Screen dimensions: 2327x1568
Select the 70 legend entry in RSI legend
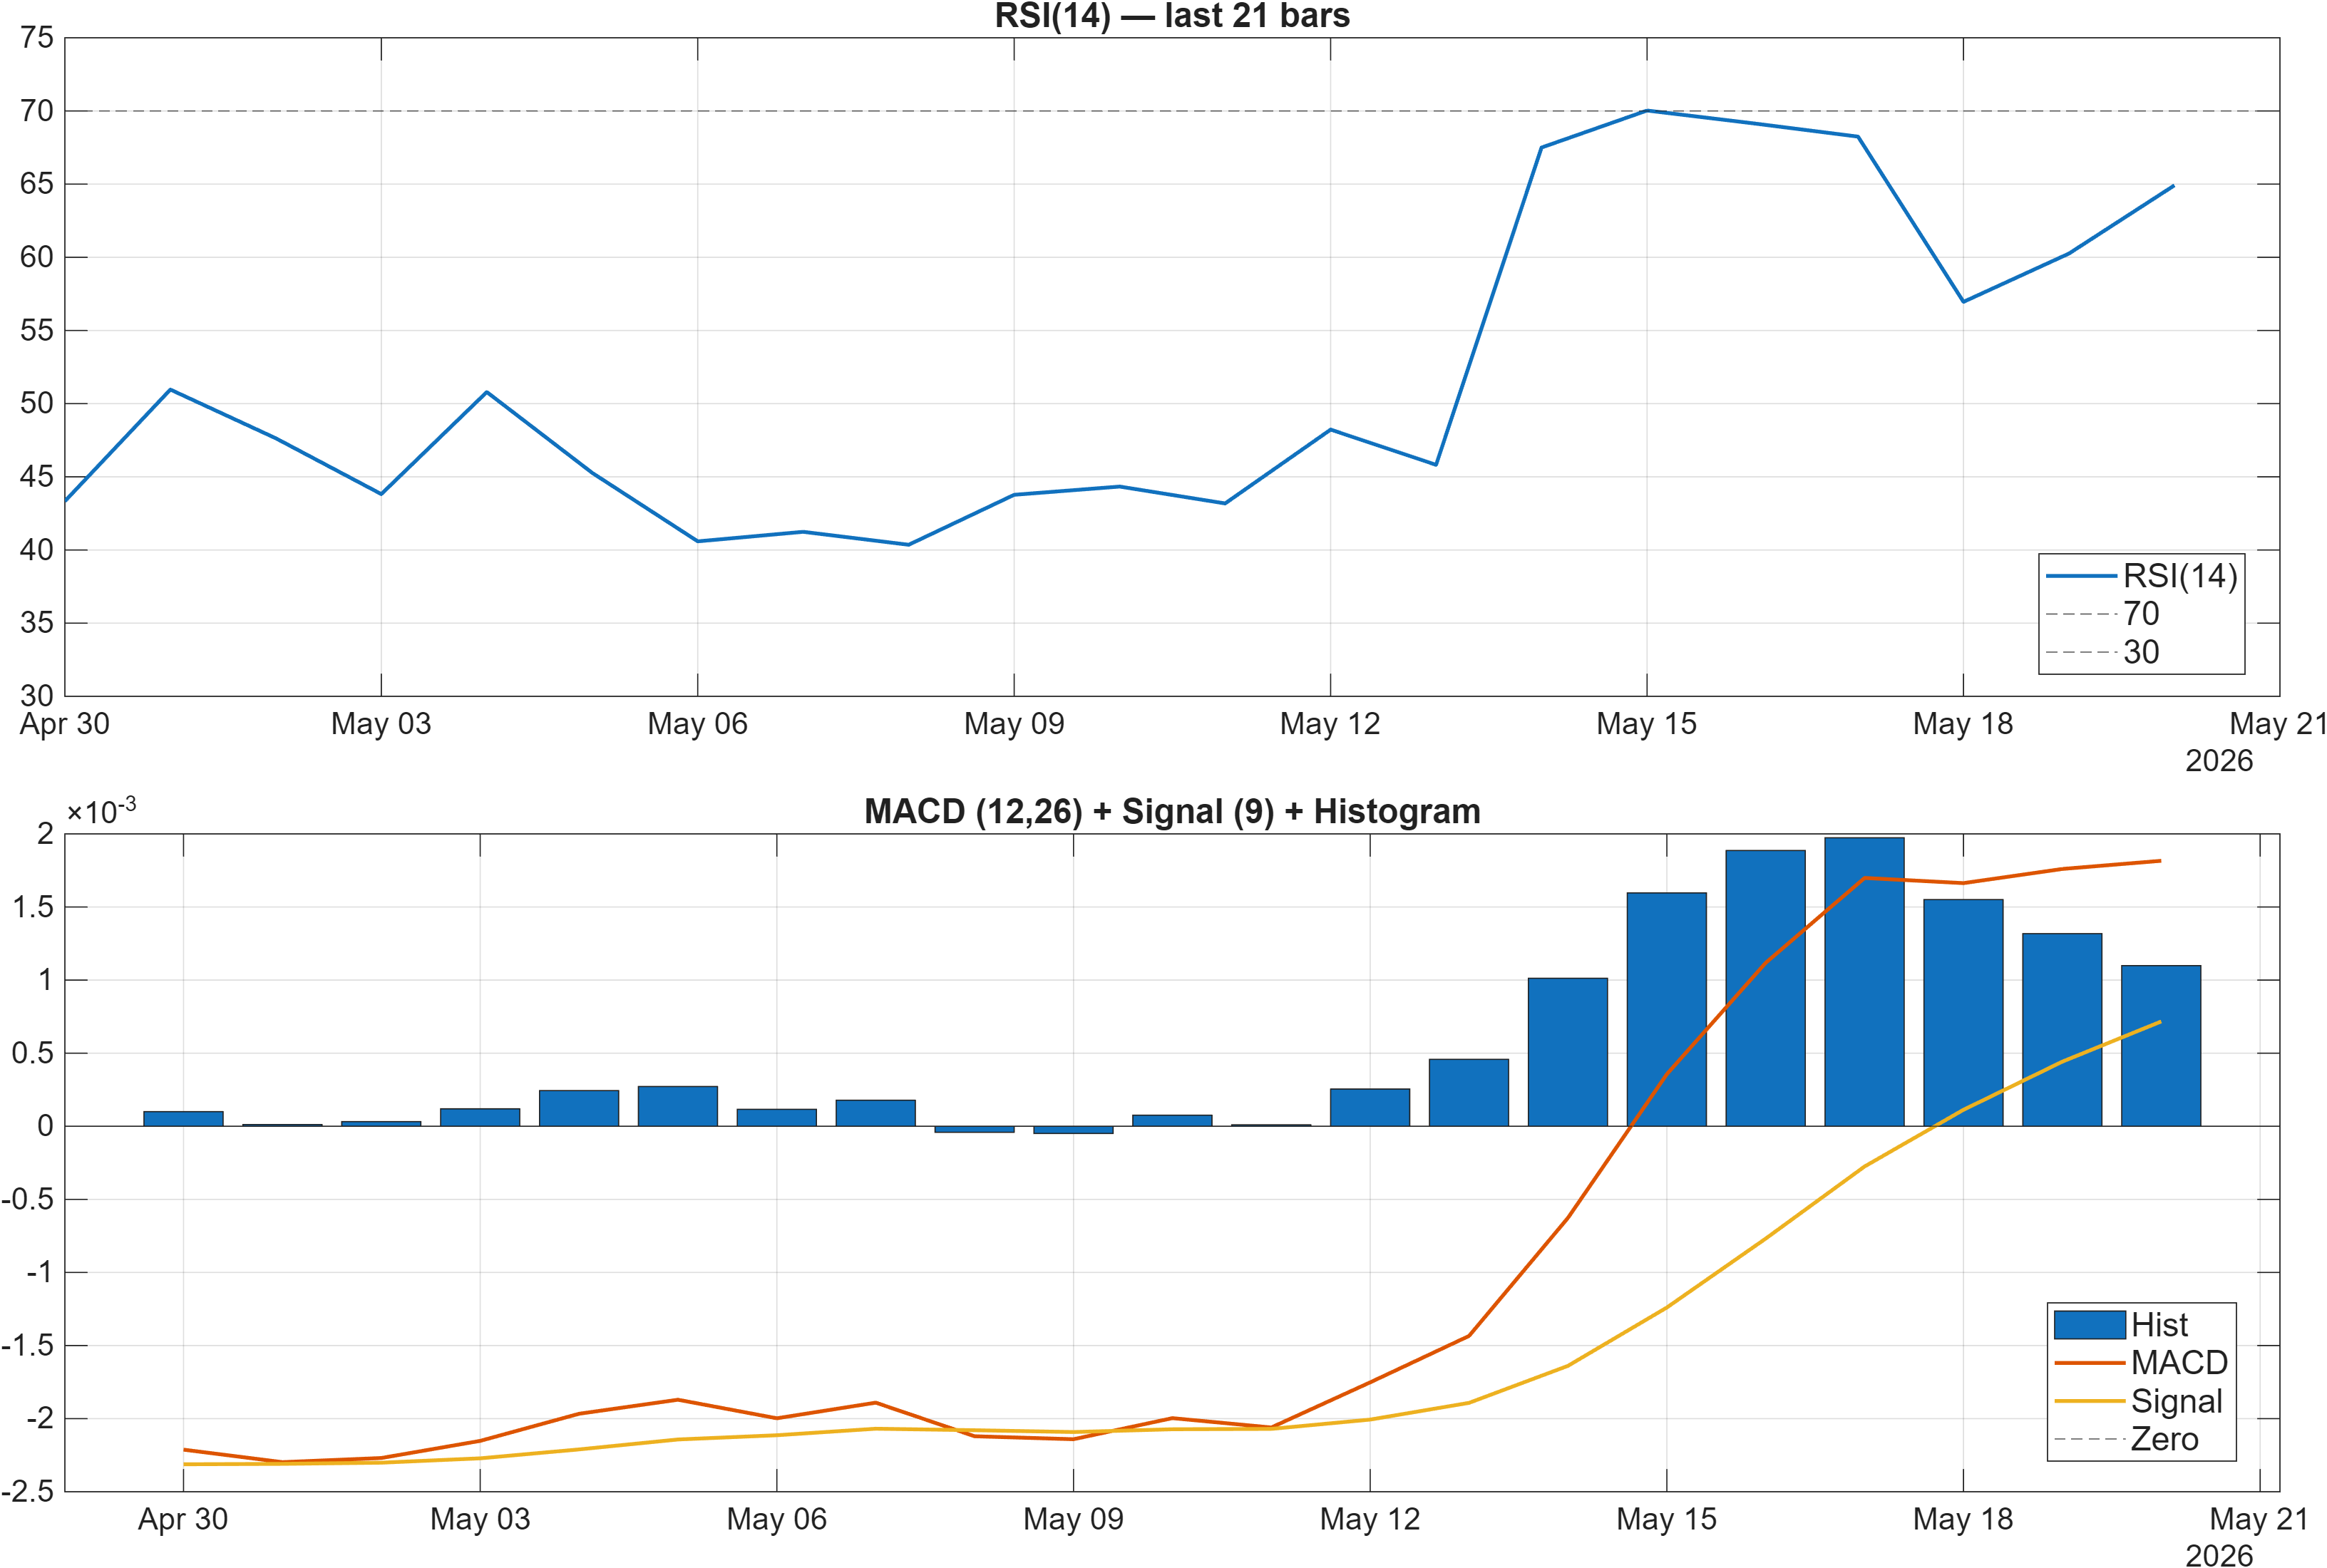pos(2104,614)
